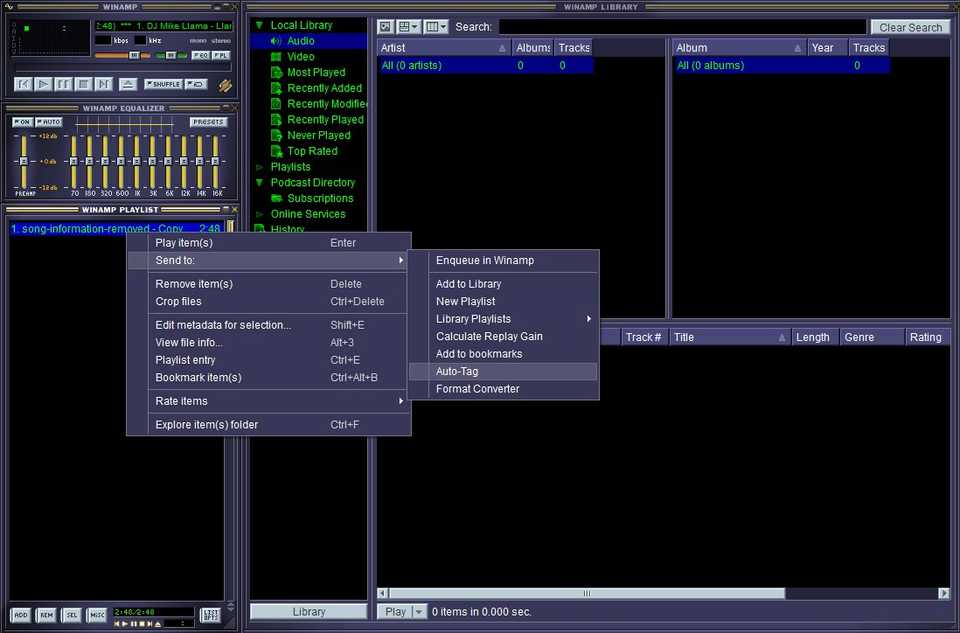Click mini Play control in playlist footer
Screen dimensions: 960x633
click(125, 624)
